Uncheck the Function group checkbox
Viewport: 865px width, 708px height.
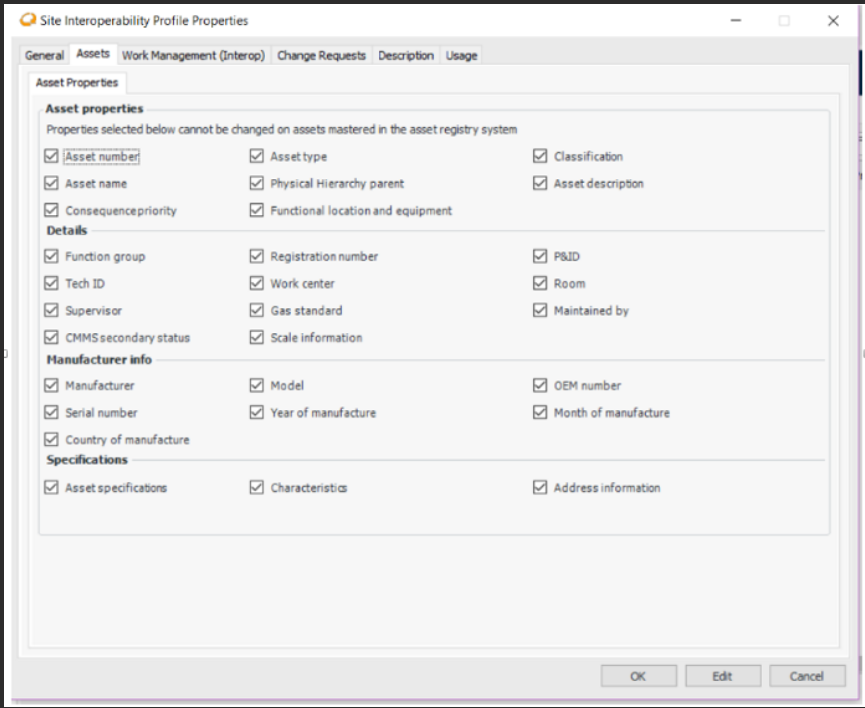tap(51, 256)
